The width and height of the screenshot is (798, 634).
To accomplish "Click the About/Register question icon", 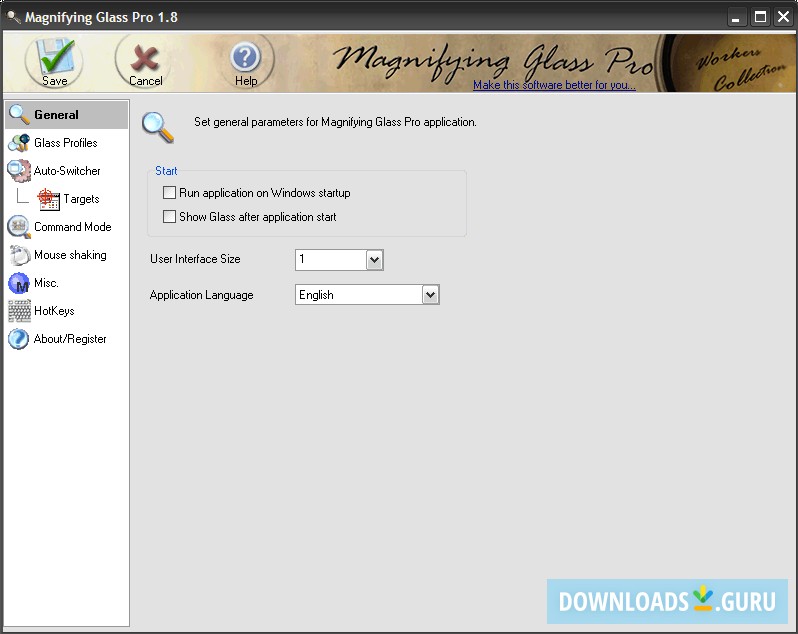I will coord(19,339).
